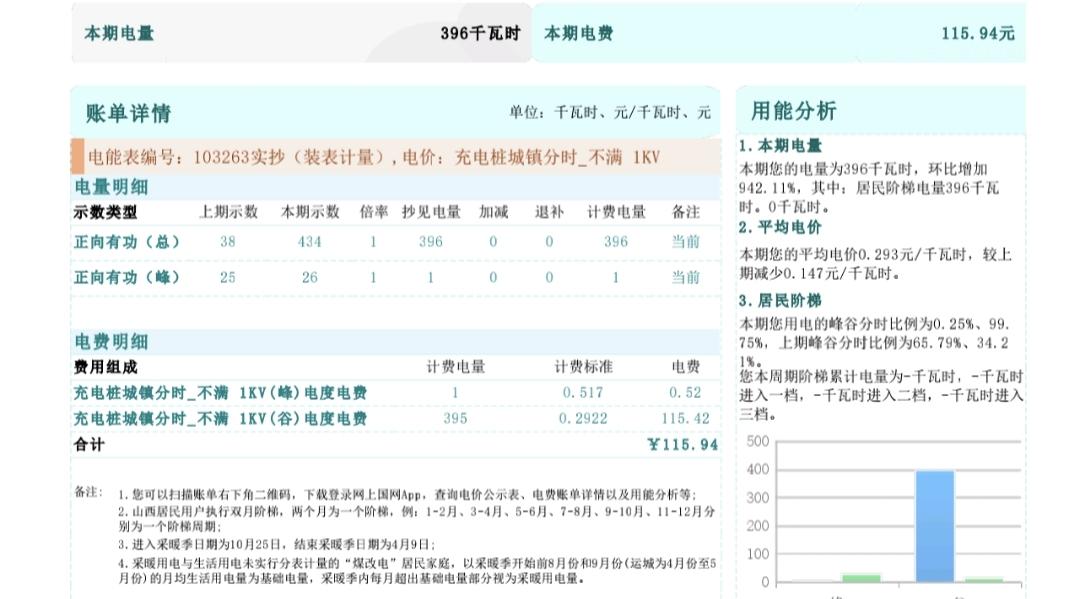This screenshot has height=599, width=1080.
Task: Click the valley rate value 0.2922
Action: click(x=583, y=419)
